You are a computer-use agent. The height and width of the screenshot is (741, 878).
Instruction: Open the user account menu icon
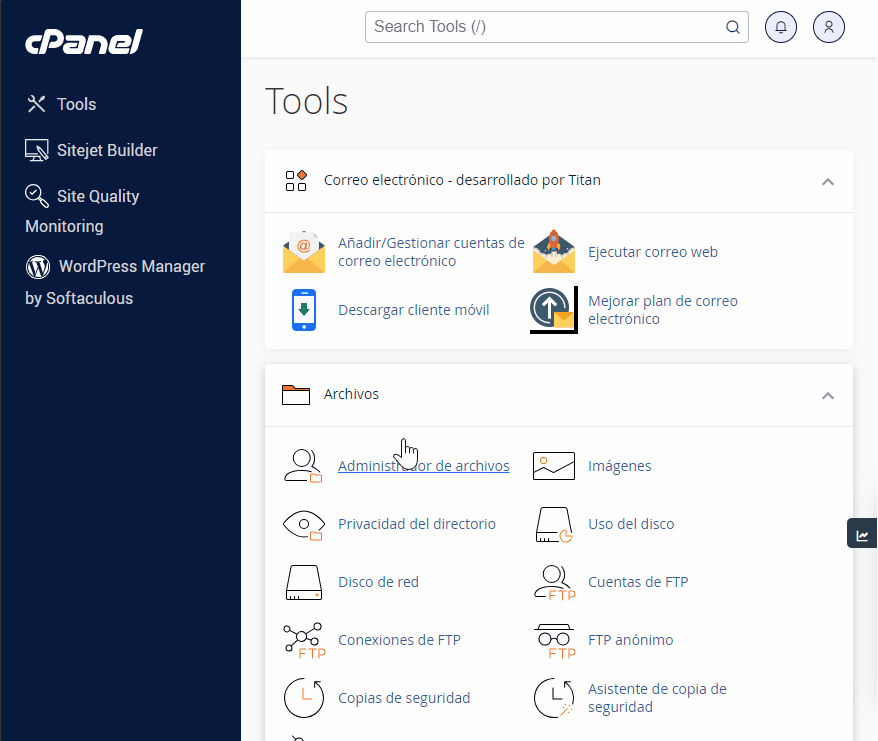(x=829, y=27)
